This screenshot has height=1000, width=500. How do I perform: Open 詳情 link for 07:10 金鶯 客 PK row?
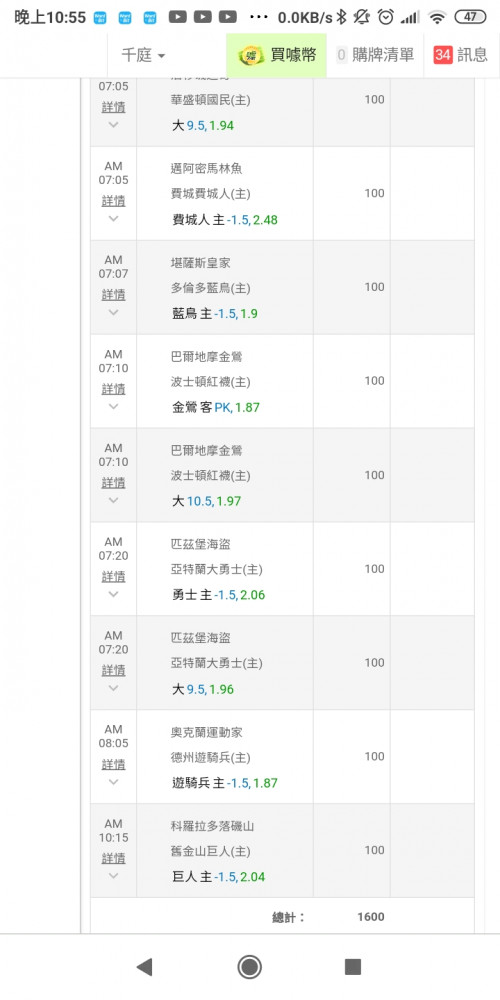(114, 388)
